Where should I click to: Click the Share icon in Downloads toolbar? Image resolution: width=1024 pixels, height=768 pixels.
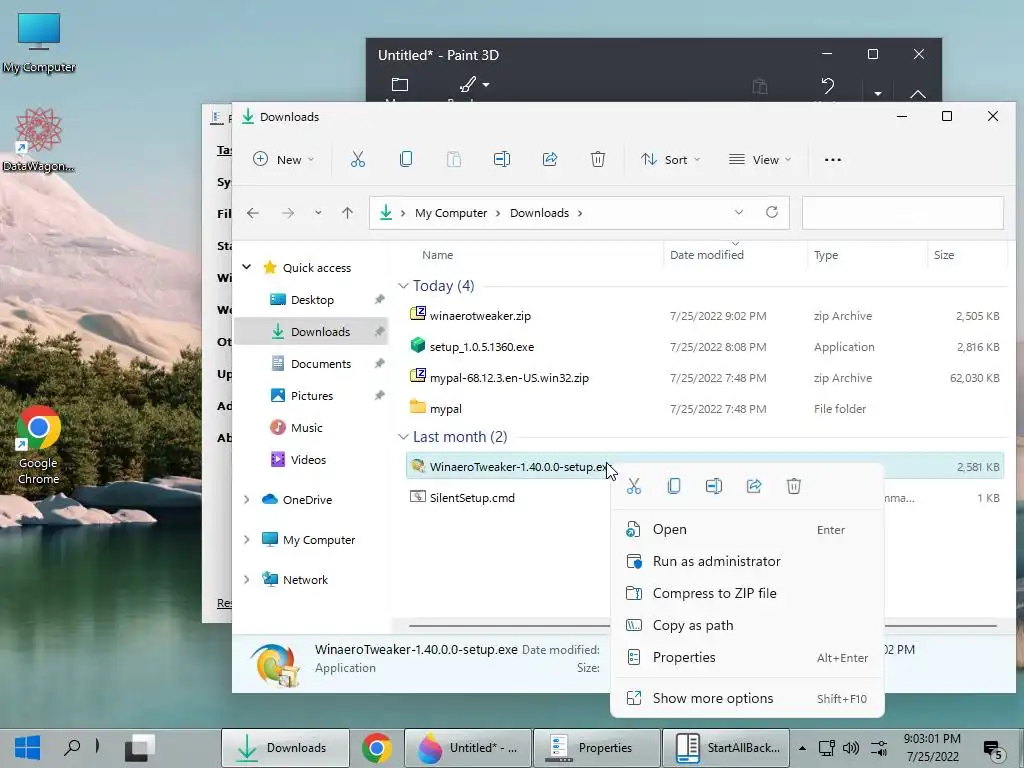click(x=550, y=159)
